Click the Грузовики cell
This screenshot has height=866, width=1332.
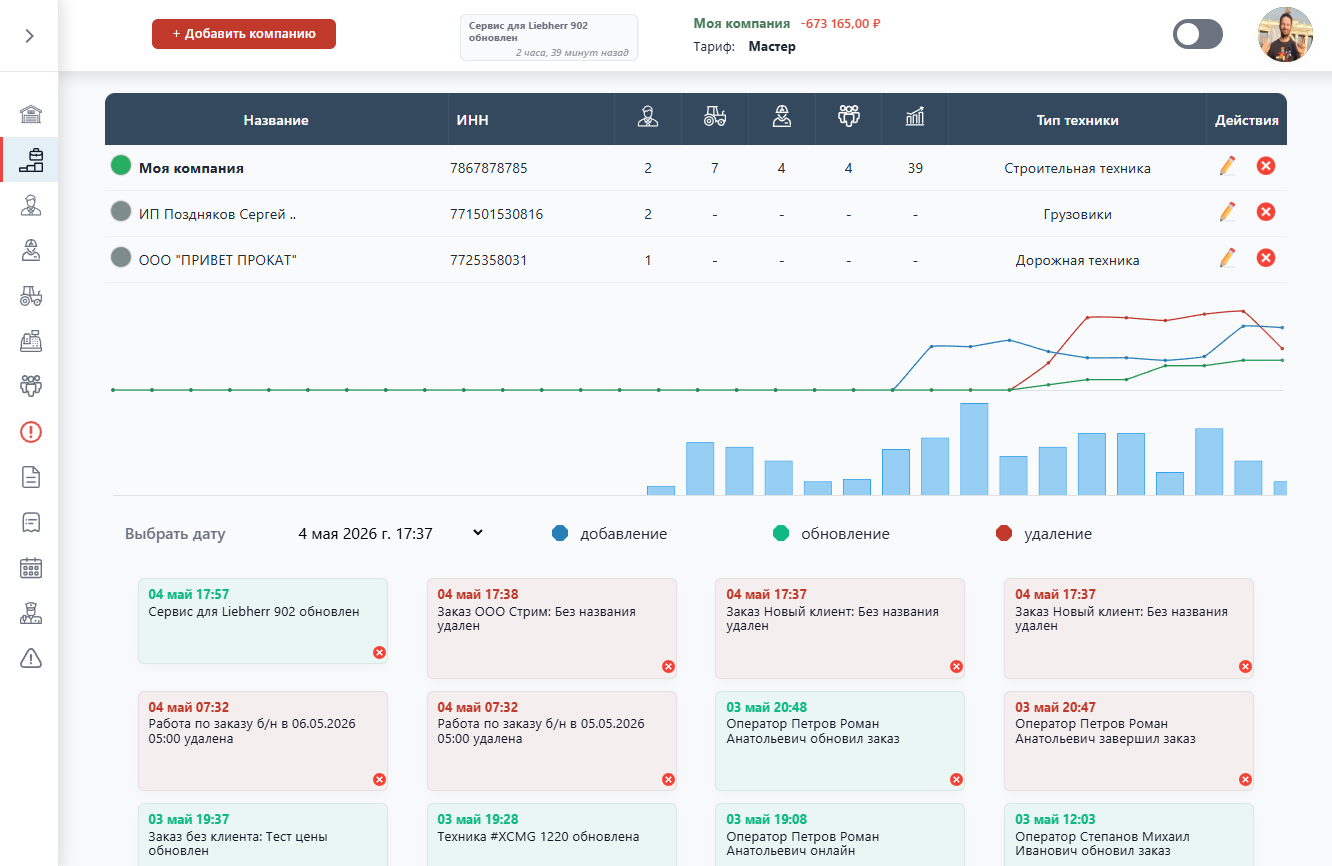coord(1077,214)
